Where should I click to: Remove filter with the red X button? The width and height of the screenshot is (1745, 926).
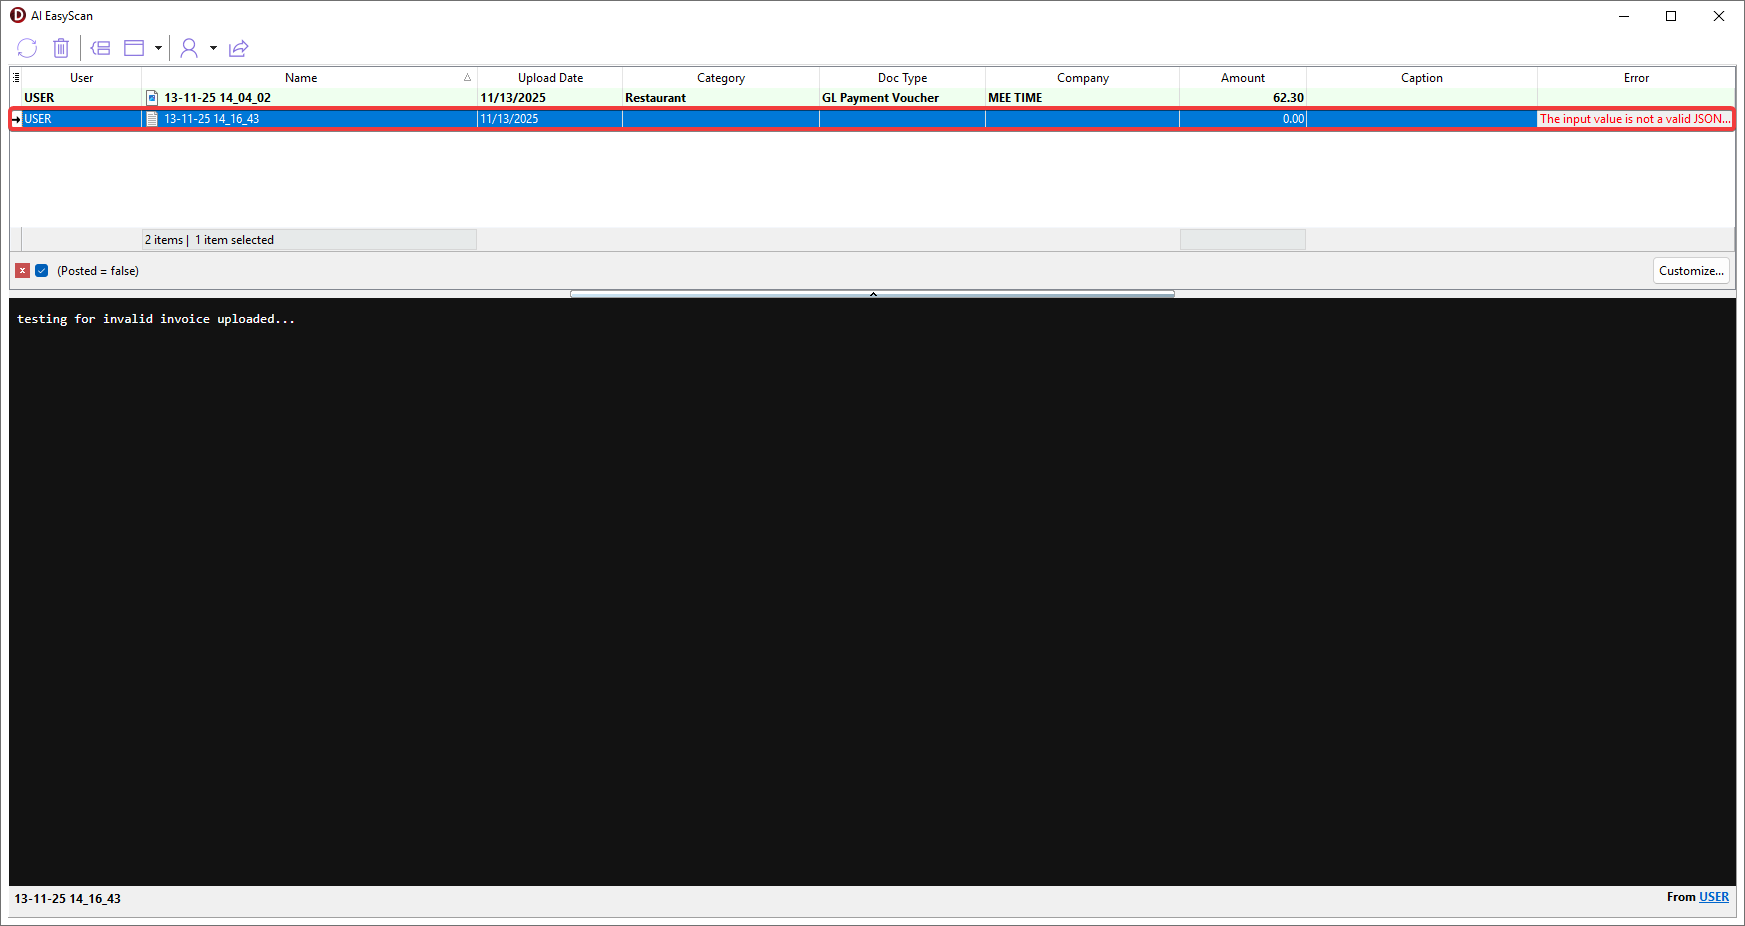[22, 271]
